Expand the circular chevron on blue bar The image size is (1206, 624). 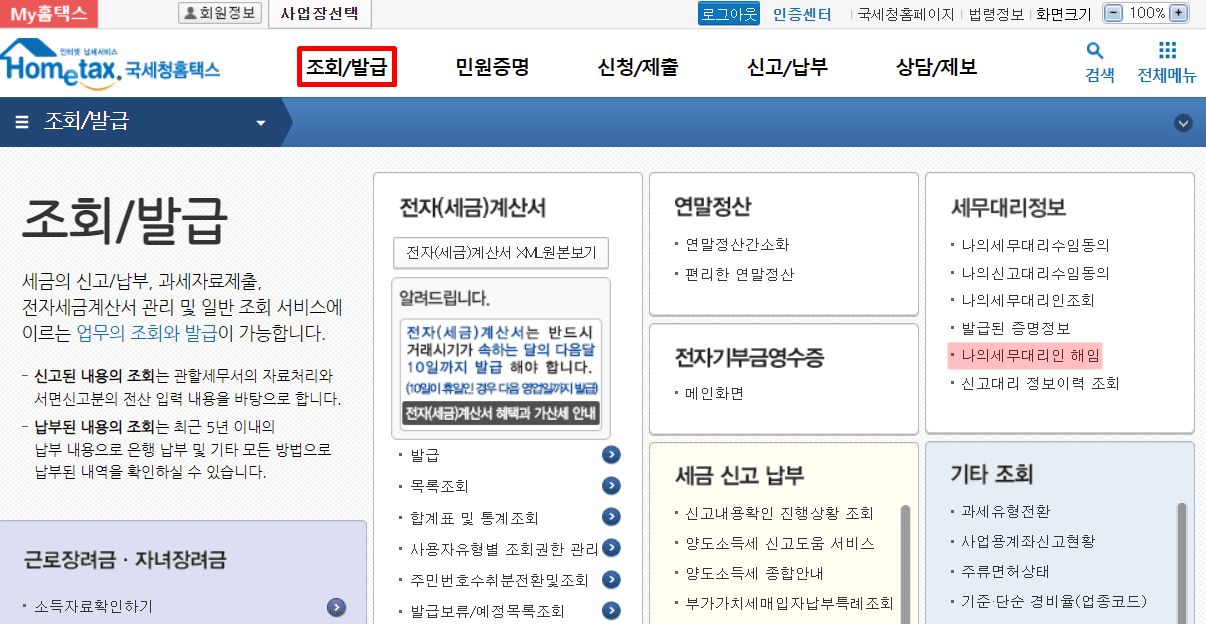1184,123
